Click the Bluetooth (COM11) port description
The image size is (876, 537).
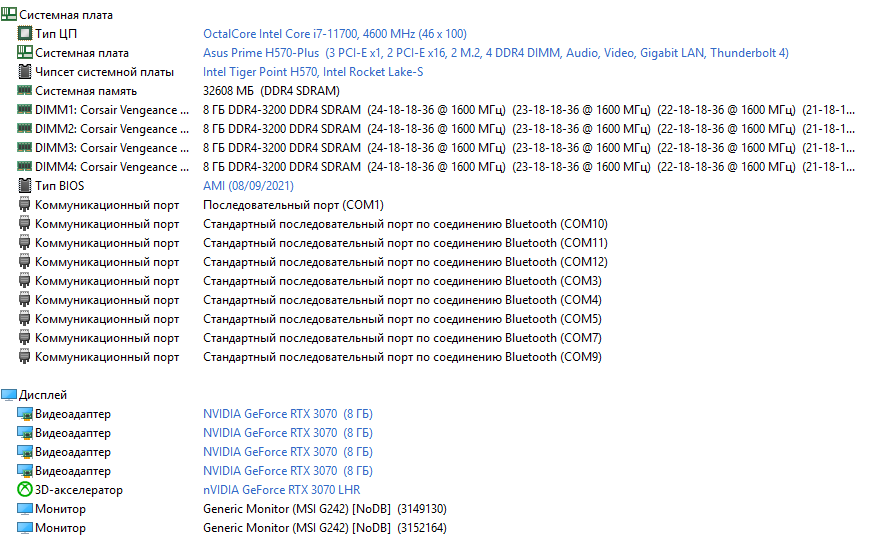coord(405,243)
